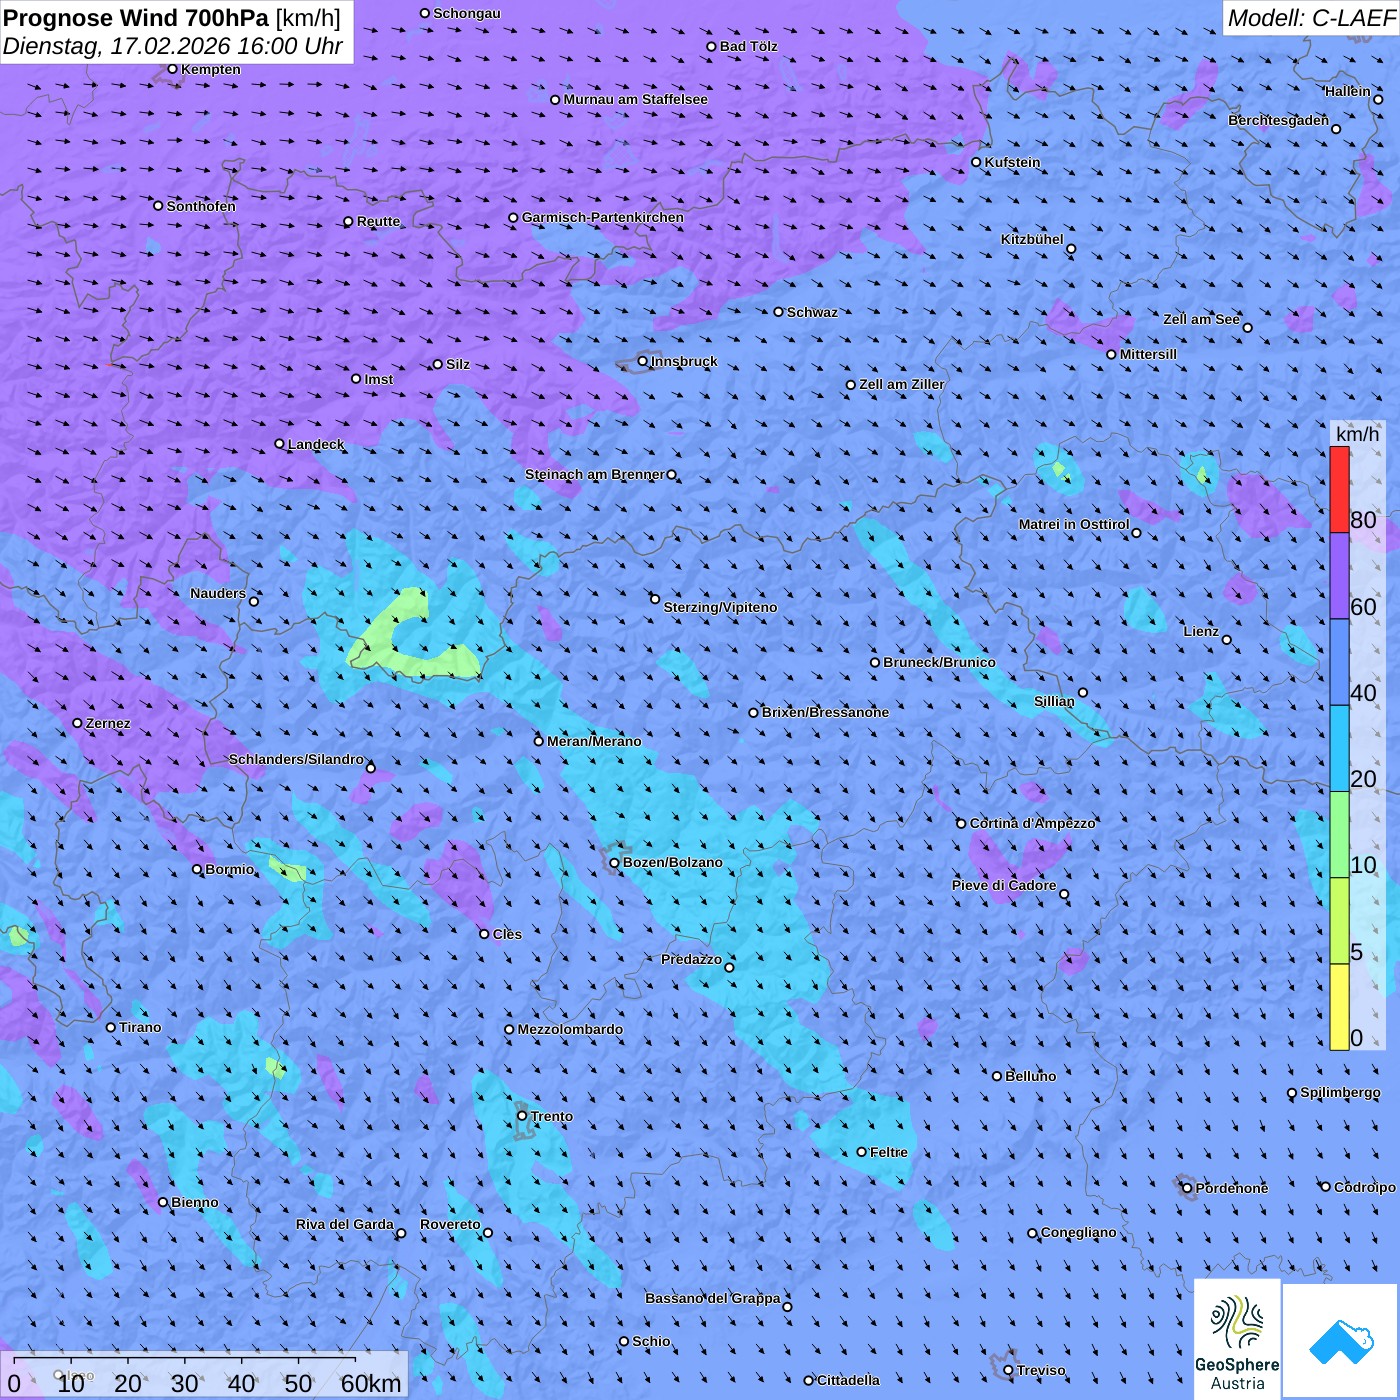Screen dimensions: 1400x1400
Task: Click the red 80 km/h legend color
Action: 1339,489
